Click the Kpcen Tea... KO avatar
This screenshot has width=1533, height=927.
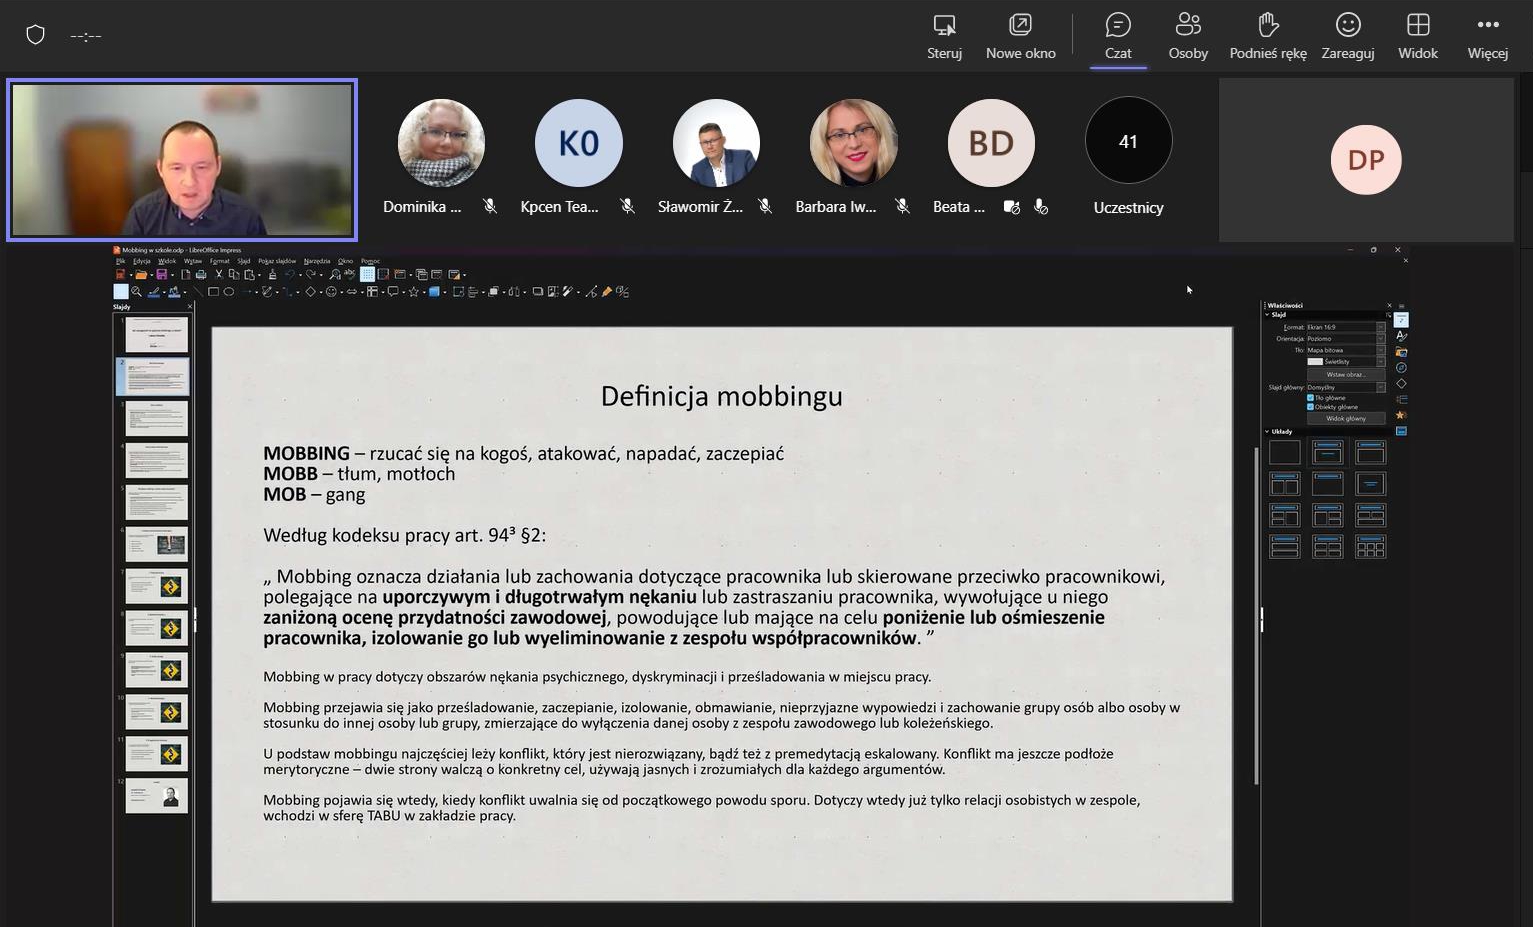click(x=578, y=143)
